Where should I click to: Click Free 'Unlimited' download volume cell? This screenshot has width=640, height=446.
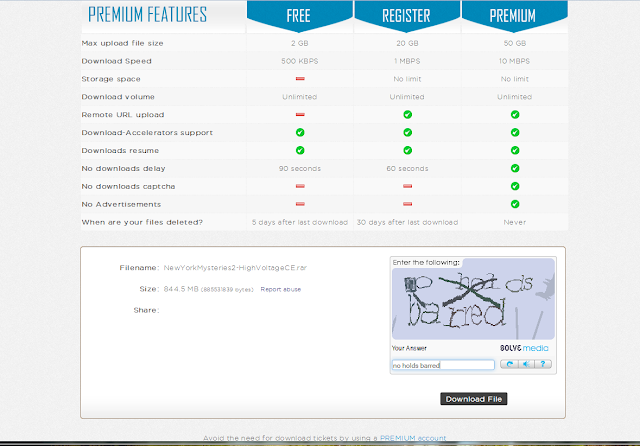point(300,97)
